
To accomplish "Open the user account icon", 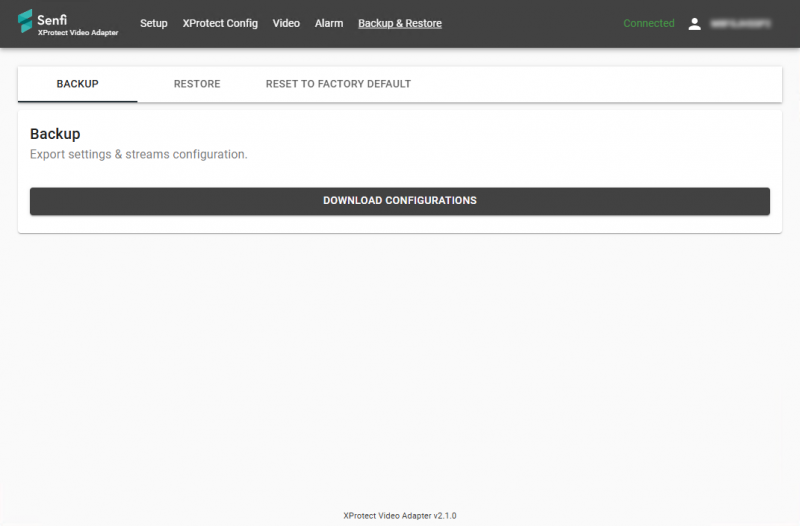I will (x=695, y=24).
